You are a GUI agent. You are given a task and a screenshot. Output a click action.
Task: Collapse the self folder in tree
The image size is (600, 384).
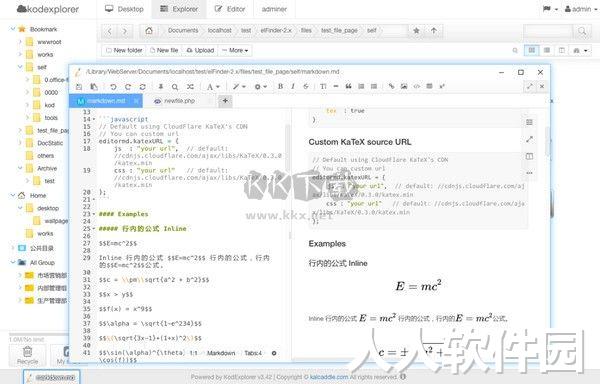pyautogui.click(x=20, y=67)
